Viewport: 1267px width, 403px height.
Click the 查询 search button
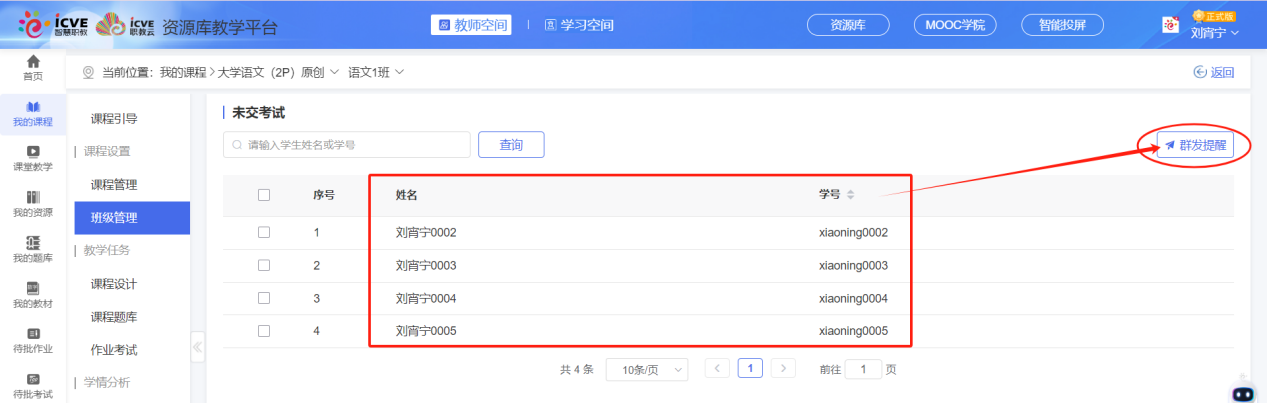pyautogui.click(x=511, y=145)
